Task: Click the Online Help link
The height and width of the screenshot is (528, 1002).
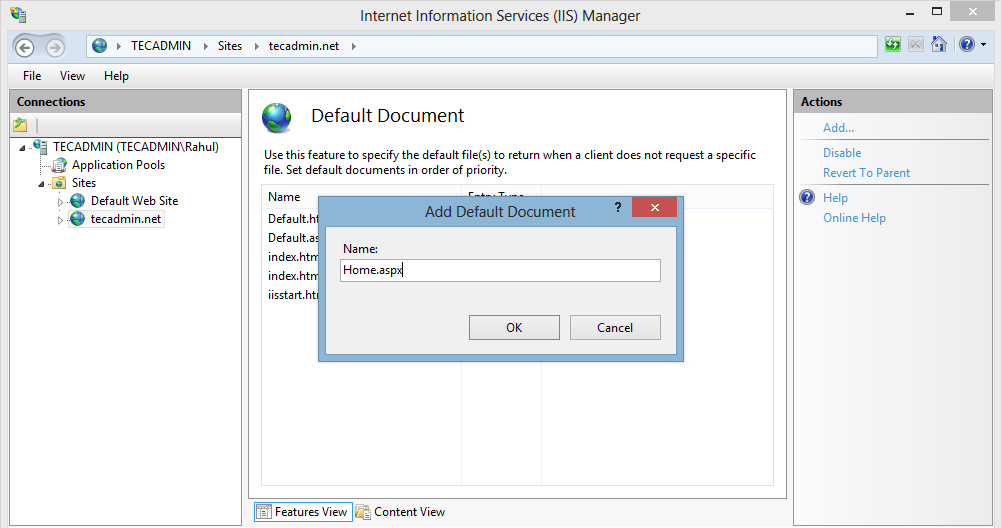Action: click(854, 218)
